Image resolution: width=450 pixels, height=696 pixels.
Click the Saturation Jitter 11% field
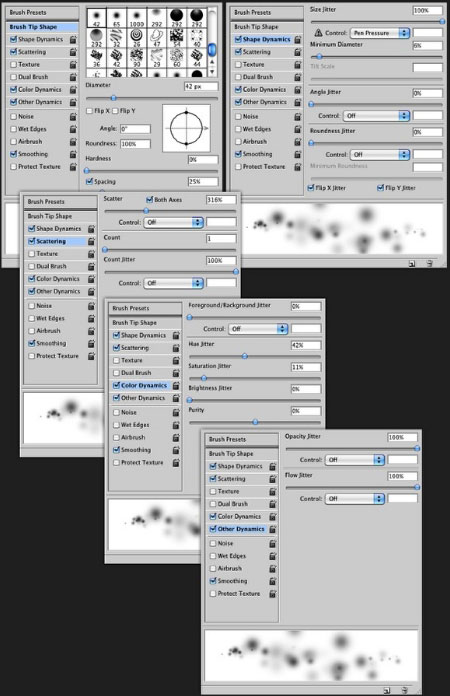(306, 367)
